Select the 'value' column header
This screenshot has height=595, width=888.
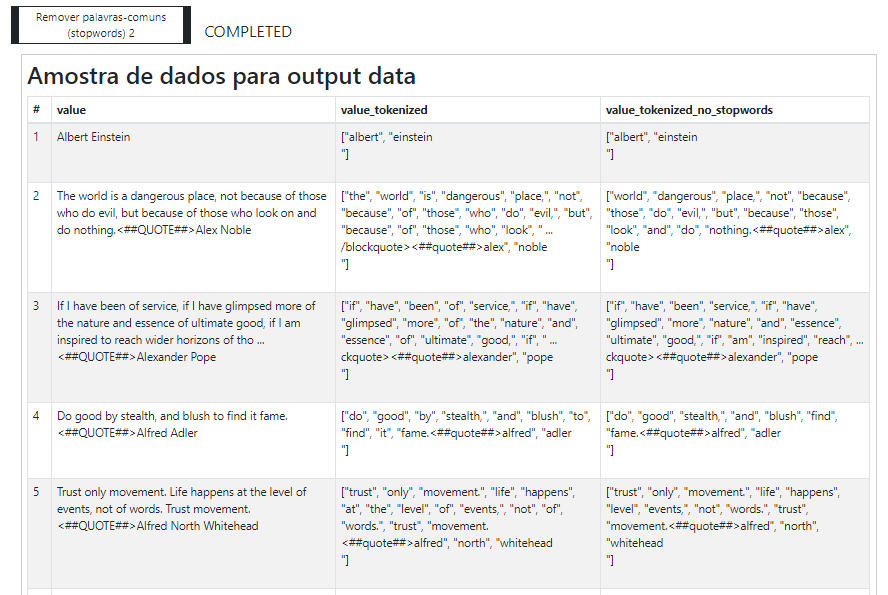(193, 110)
